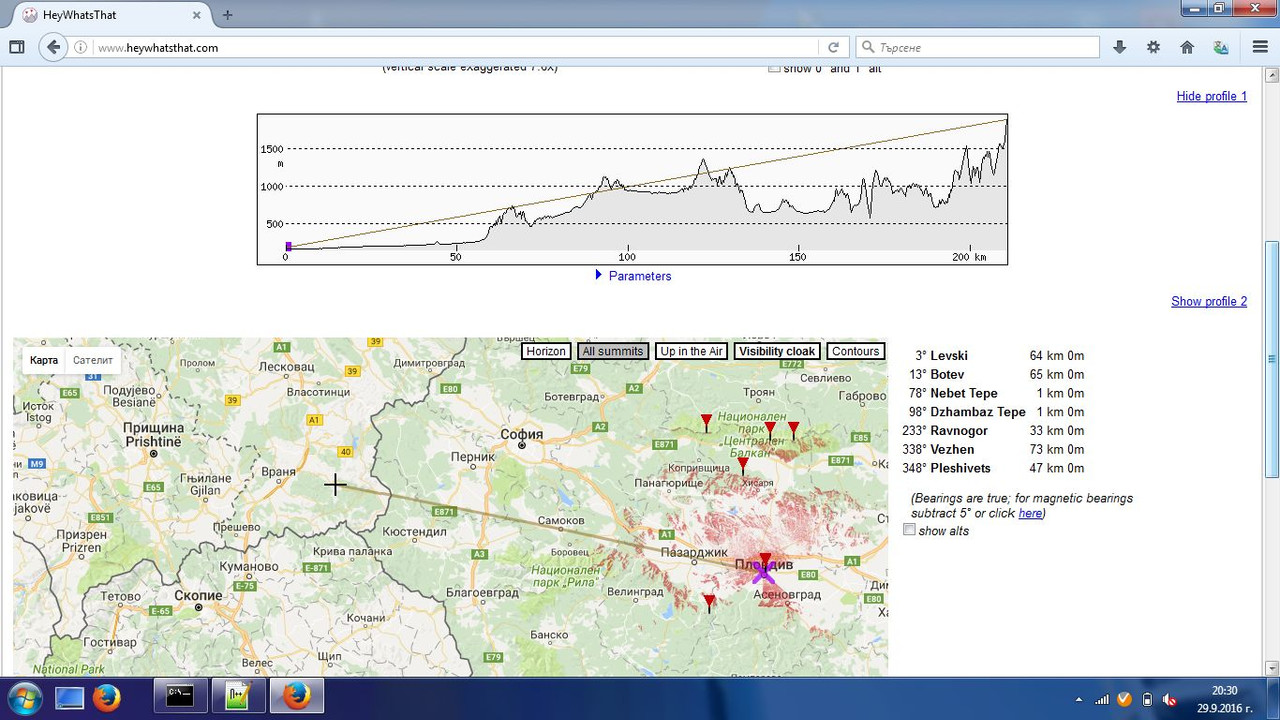1280x720 pixels.
Task: Click the orange Avast tray icon
Action: pyautogui.click(x=1125, y=699)
